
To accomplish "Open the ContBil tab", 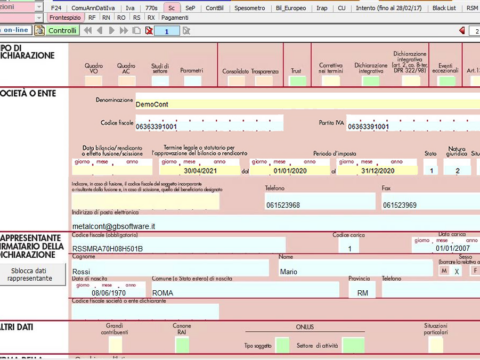I will tap(214, 8).
